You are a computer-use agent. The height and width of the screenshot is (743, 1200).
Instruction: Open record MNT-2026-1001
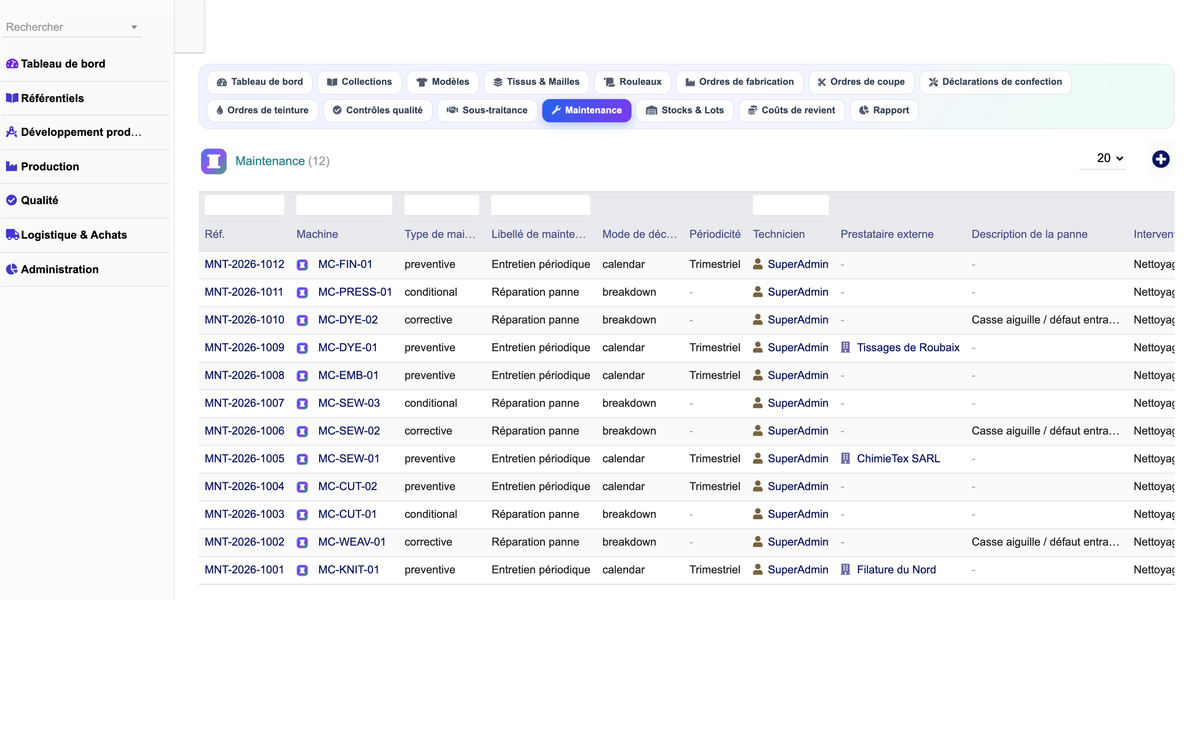[244, 570]
